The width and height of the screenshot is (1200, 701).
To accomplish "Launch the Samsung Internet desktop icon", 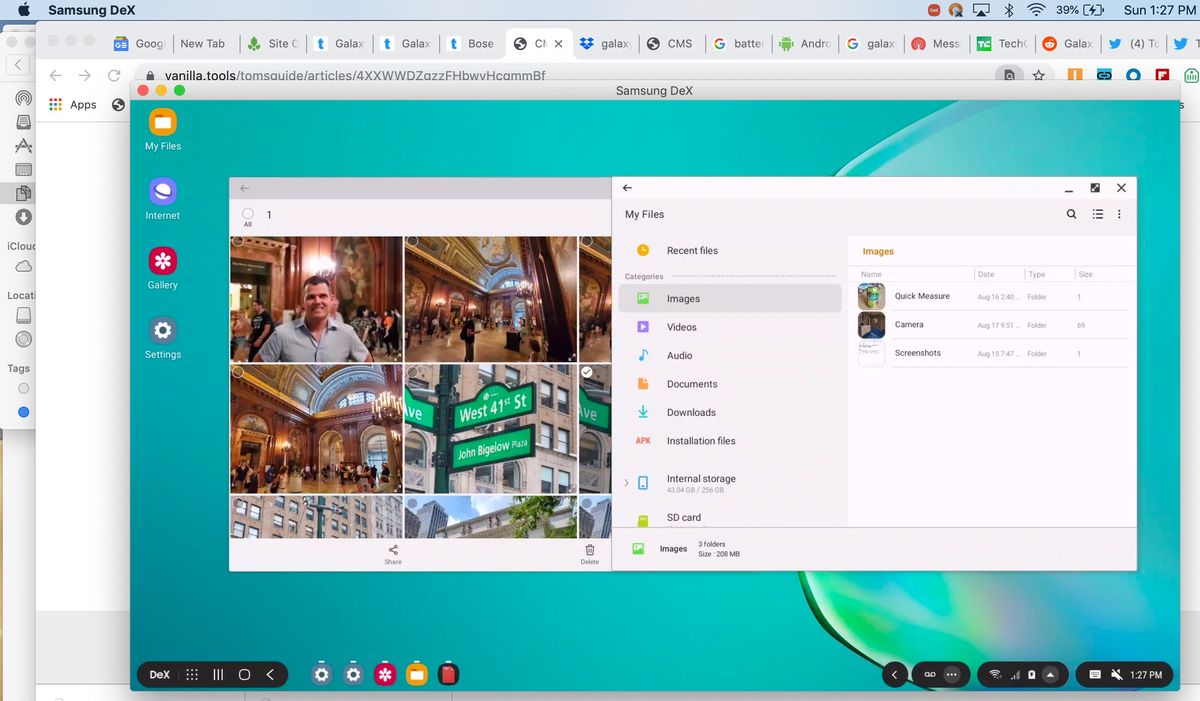I will pos(162,192).
